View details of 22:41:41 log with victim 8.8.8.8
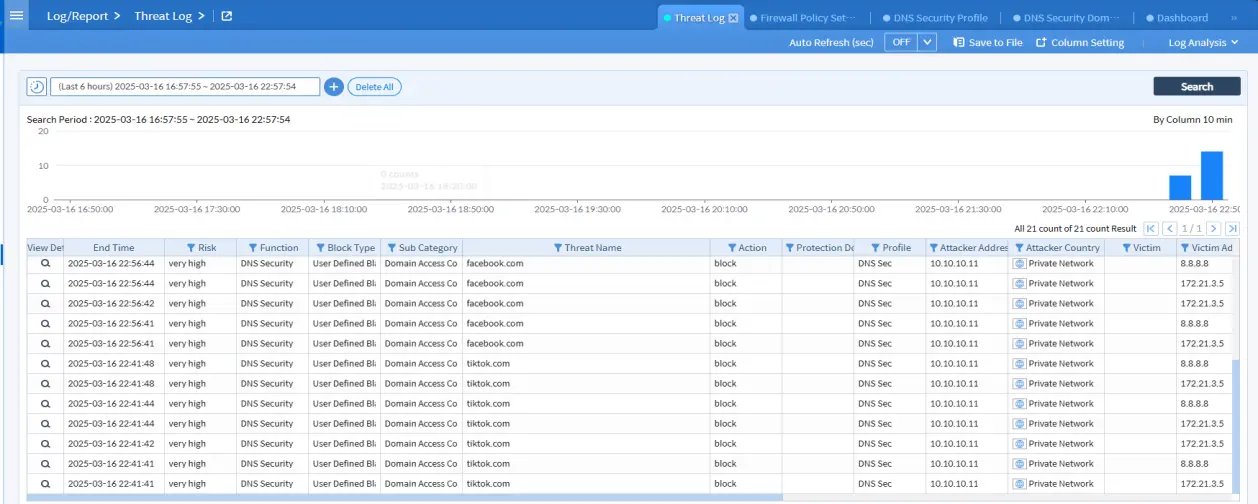This screenshot has height=504, width=1258. pos(45,464)
